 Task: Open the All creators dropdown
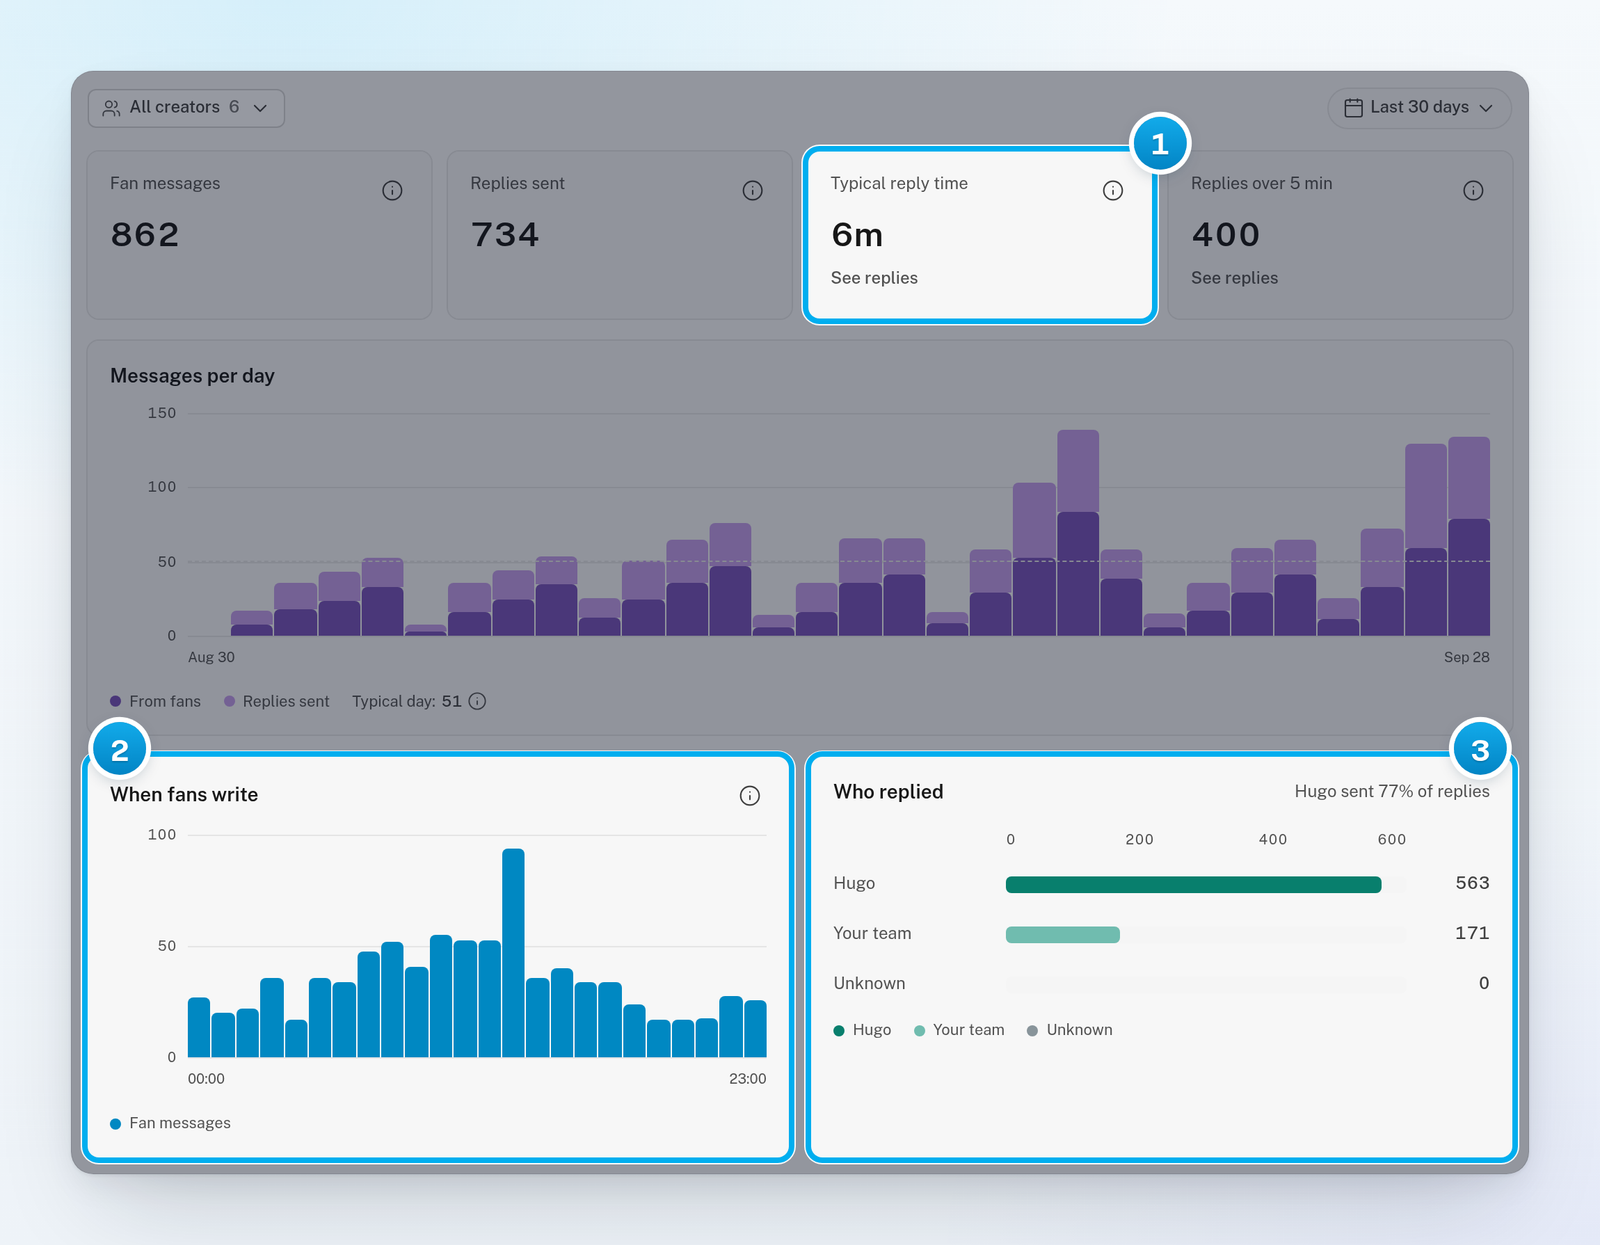point(186,108)
